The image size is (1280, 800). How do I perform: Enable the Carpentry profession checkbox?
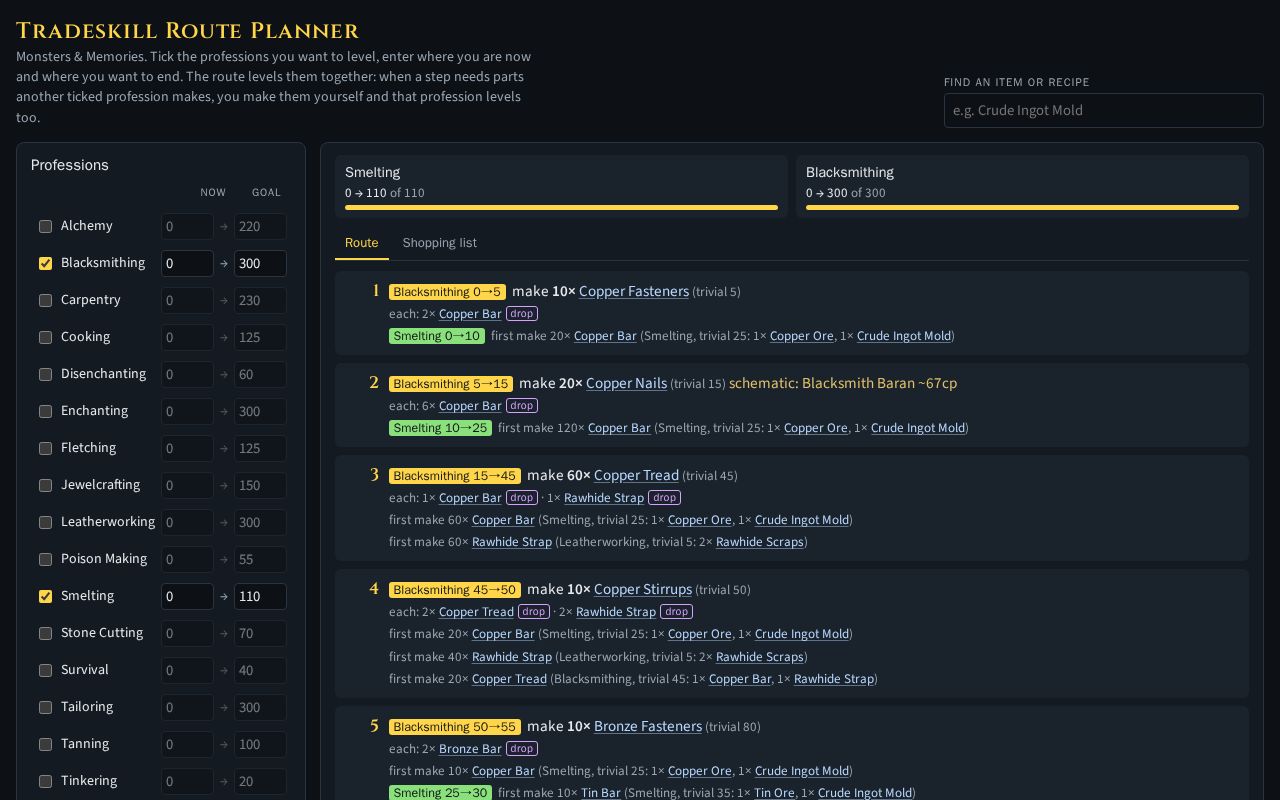coord(45,300)
